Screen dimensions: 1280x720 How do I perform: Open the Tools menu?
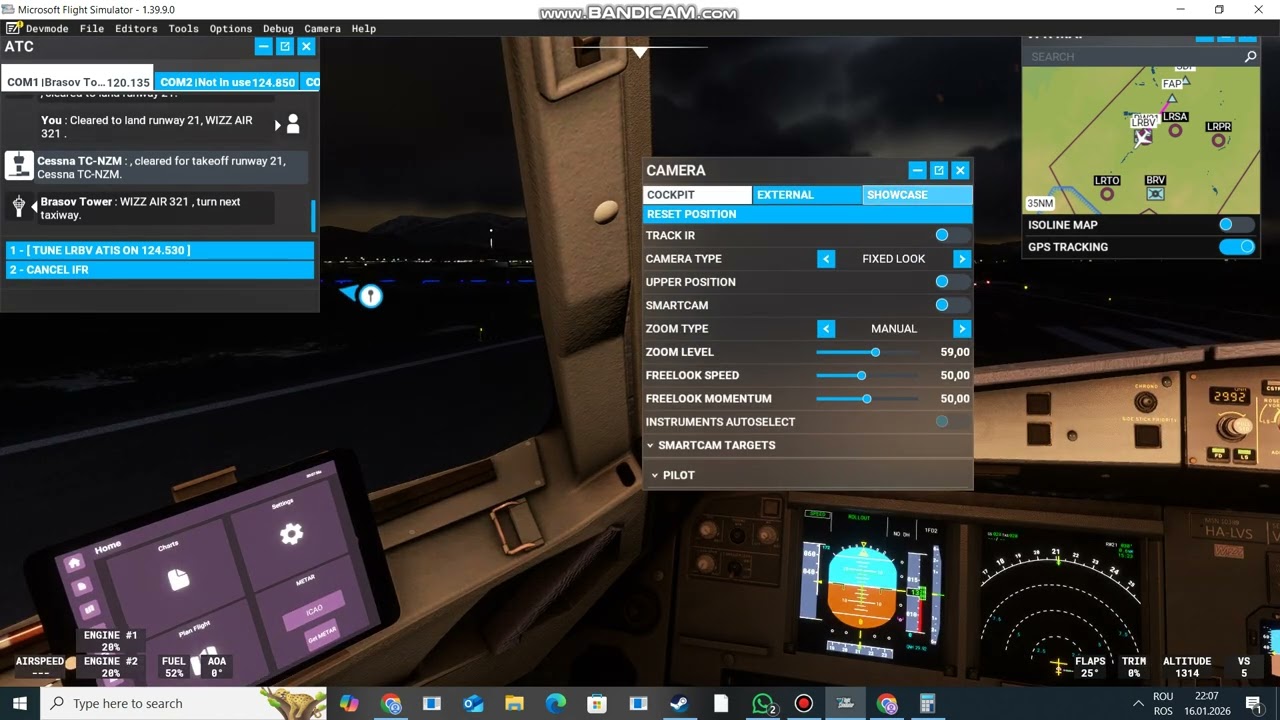pos(183,29)
